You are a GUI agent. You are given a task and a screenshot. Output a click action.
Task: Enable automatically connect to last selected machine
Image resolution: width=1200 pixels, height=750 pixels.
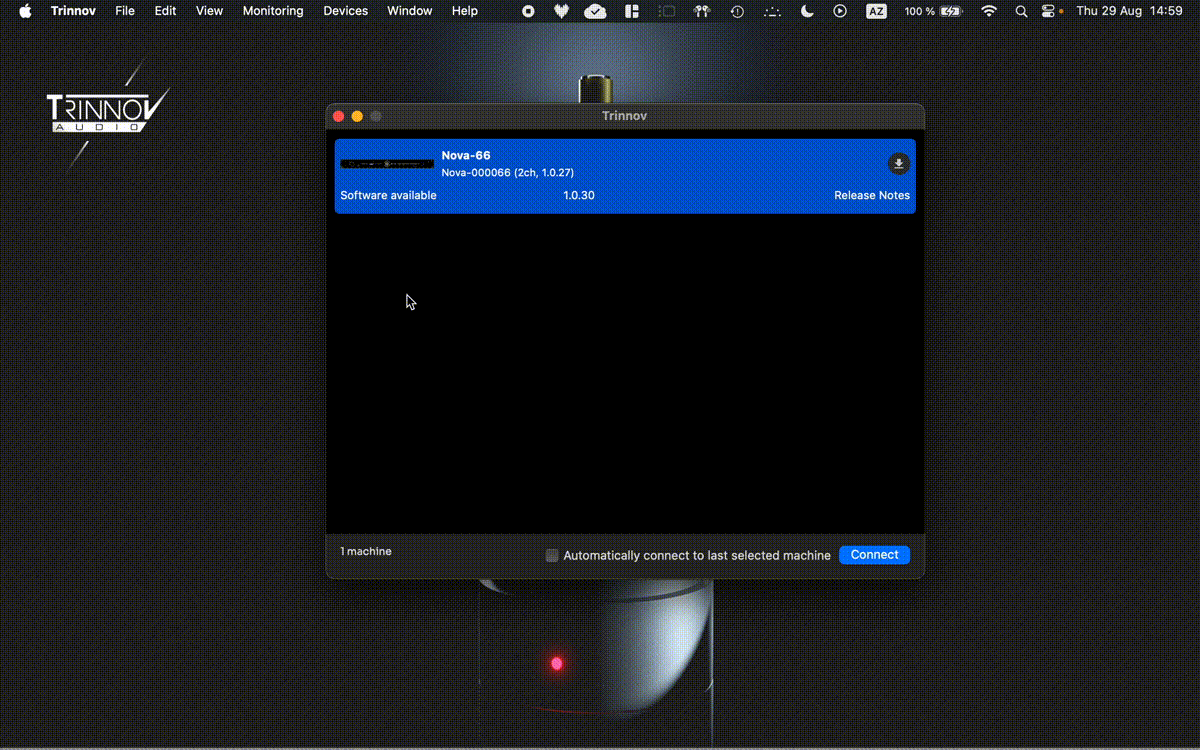(x=552, y=555)
